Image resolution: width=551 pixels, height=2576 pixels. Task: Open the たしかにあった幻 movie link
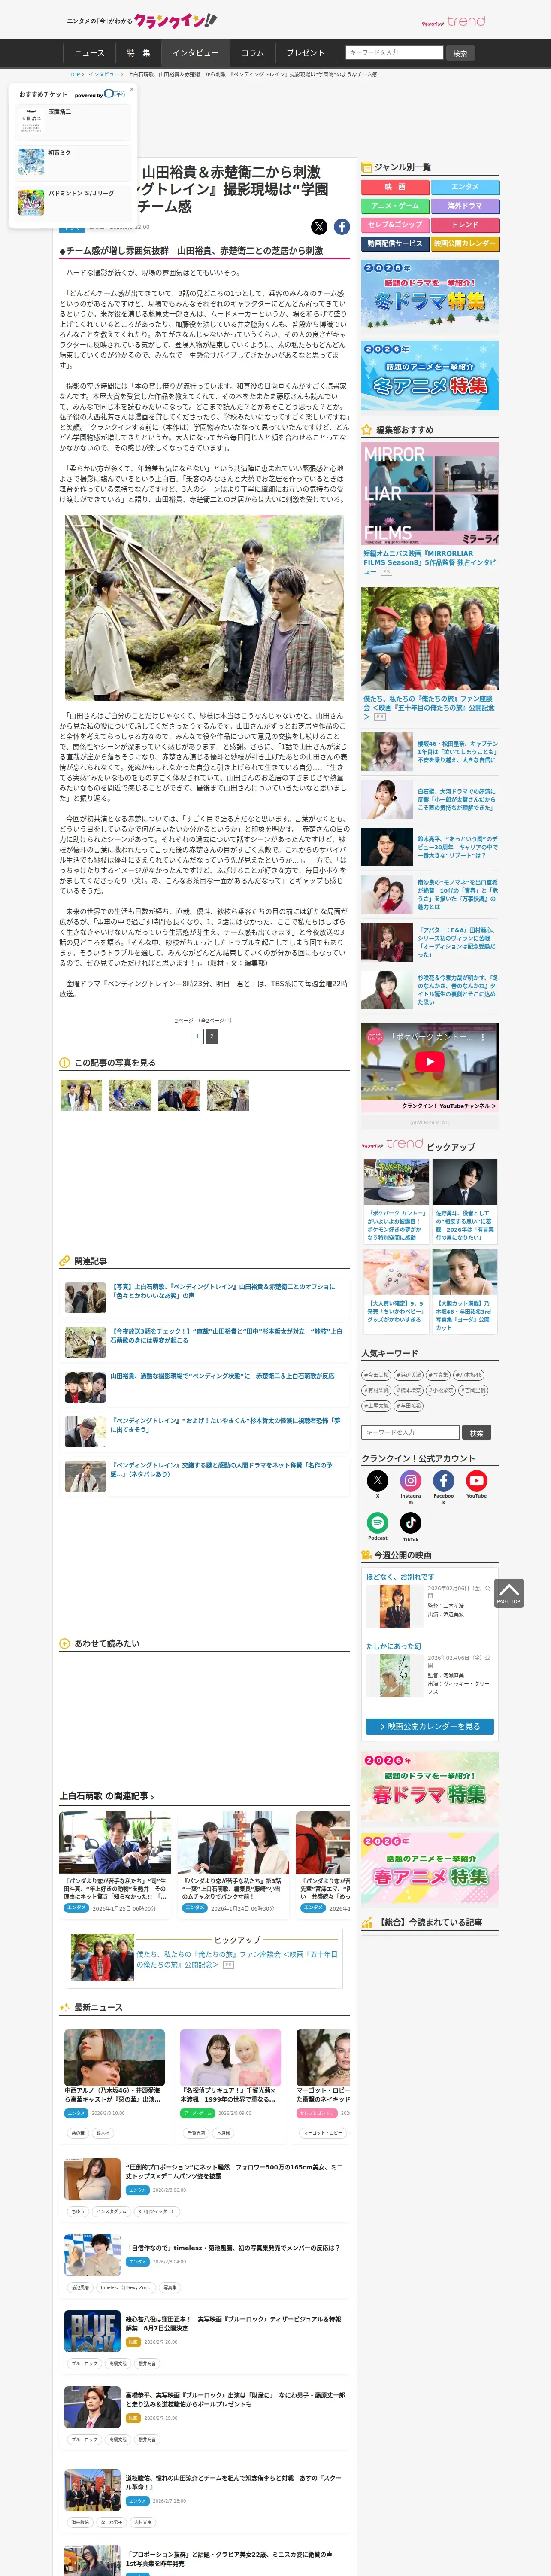click(x=393, y=1646)
